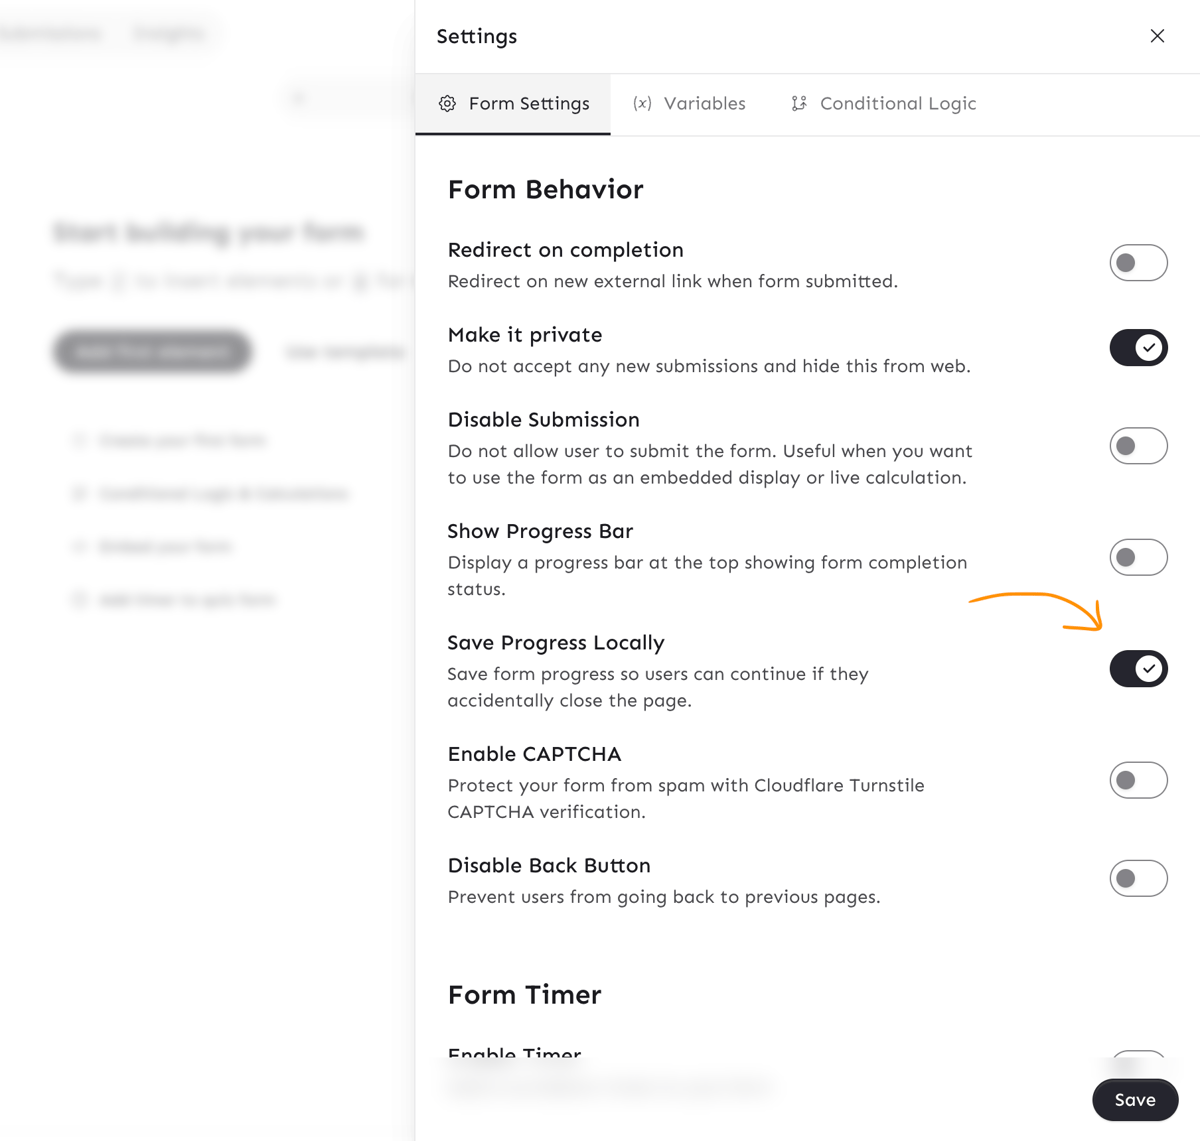Enable Redirect on completion toggle

1138,263
